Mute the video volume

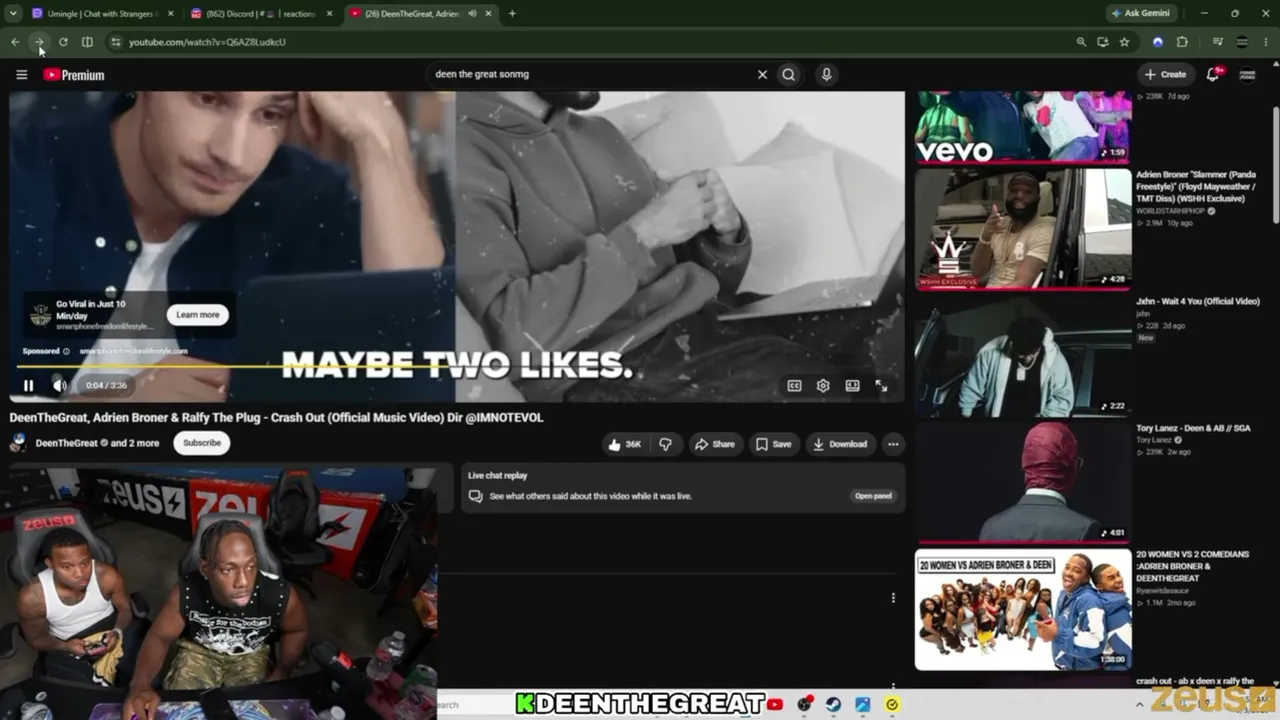(60, 385)
